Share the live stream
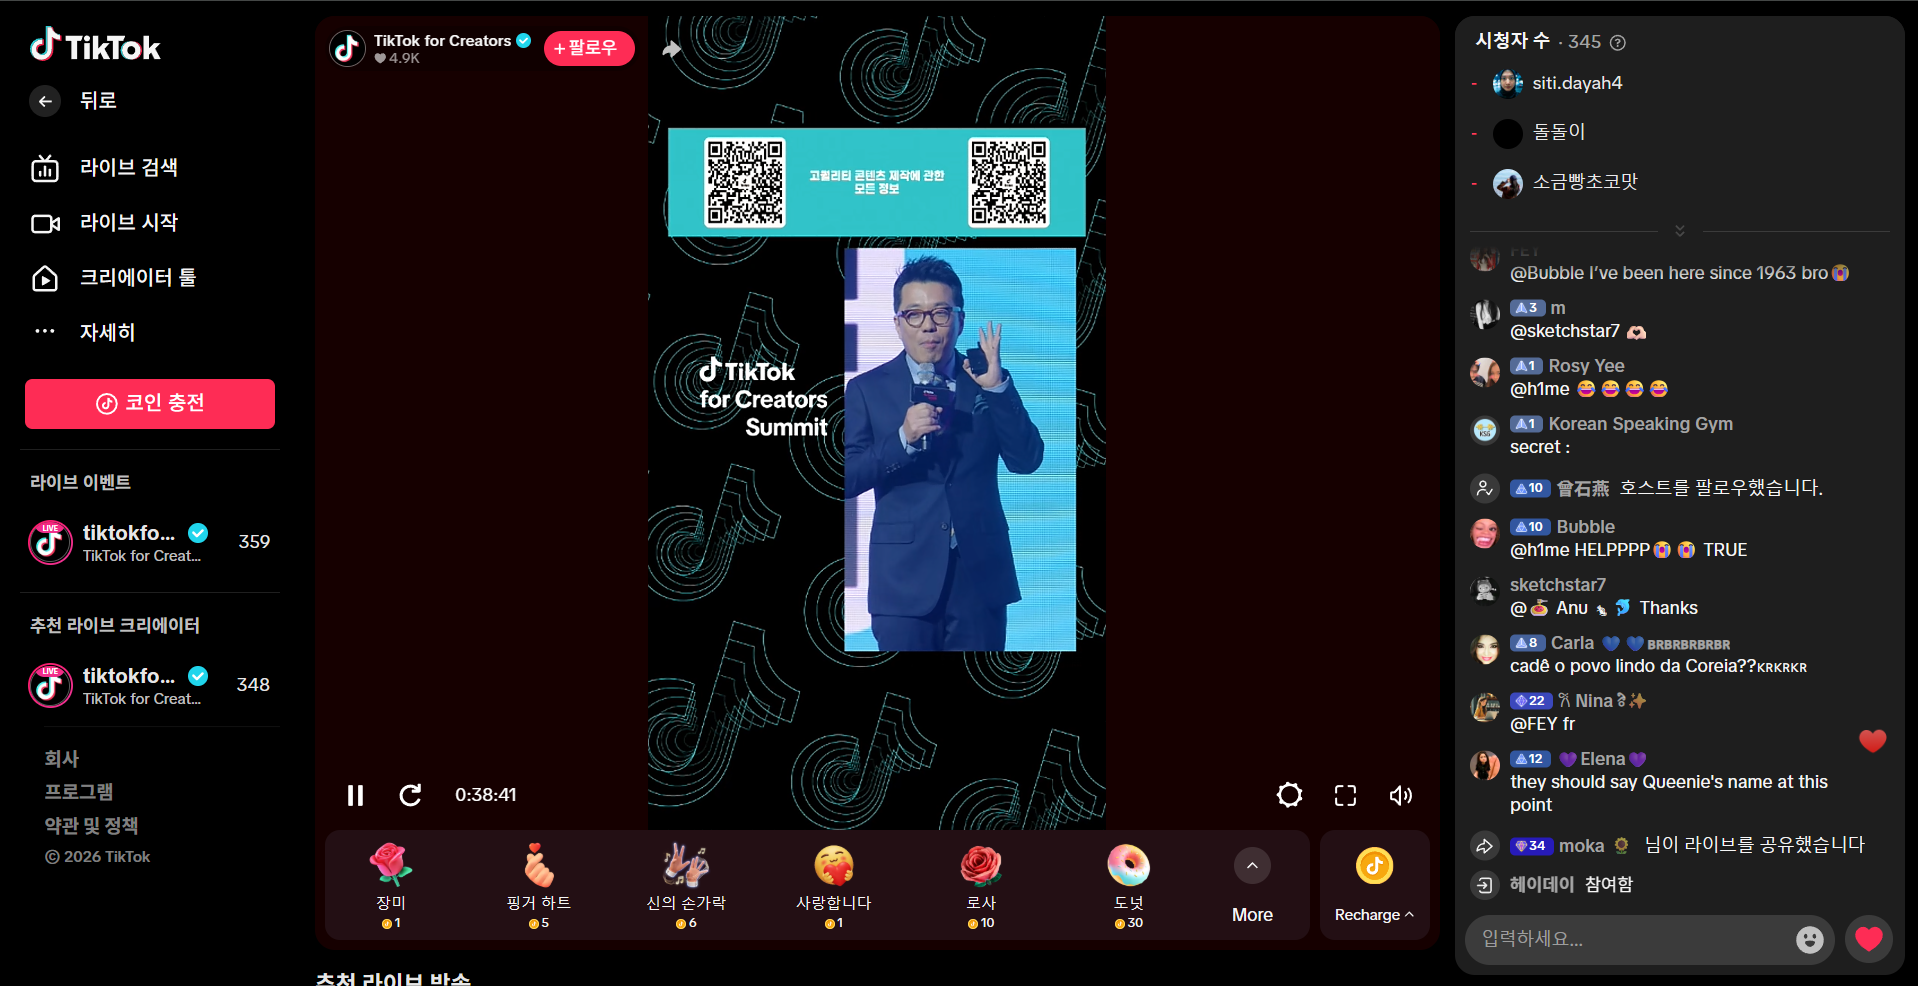 click(672, 49)
